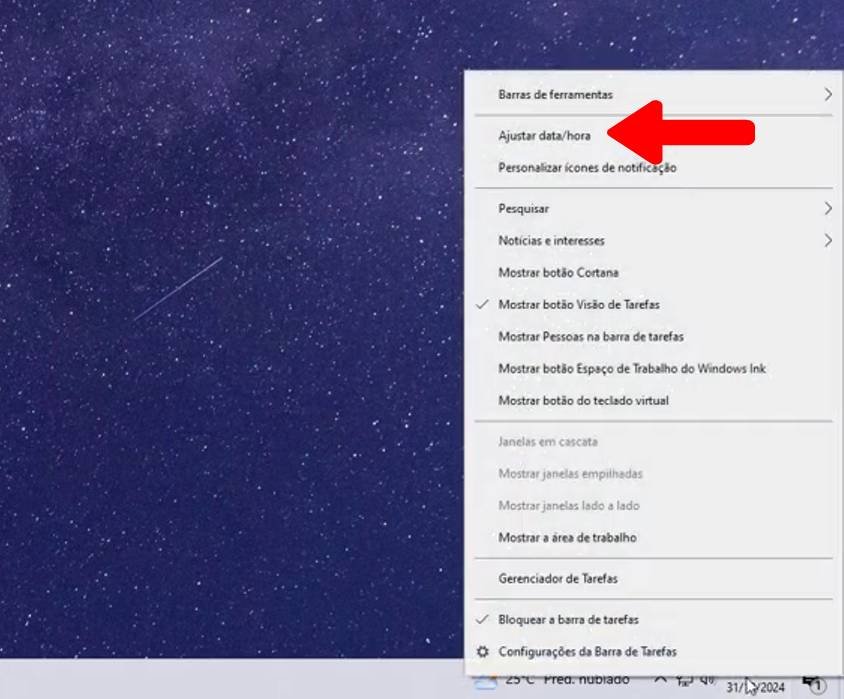Show hidden tray icons with the caret
Screen dimensions: 844x699
tap(661, 681)
